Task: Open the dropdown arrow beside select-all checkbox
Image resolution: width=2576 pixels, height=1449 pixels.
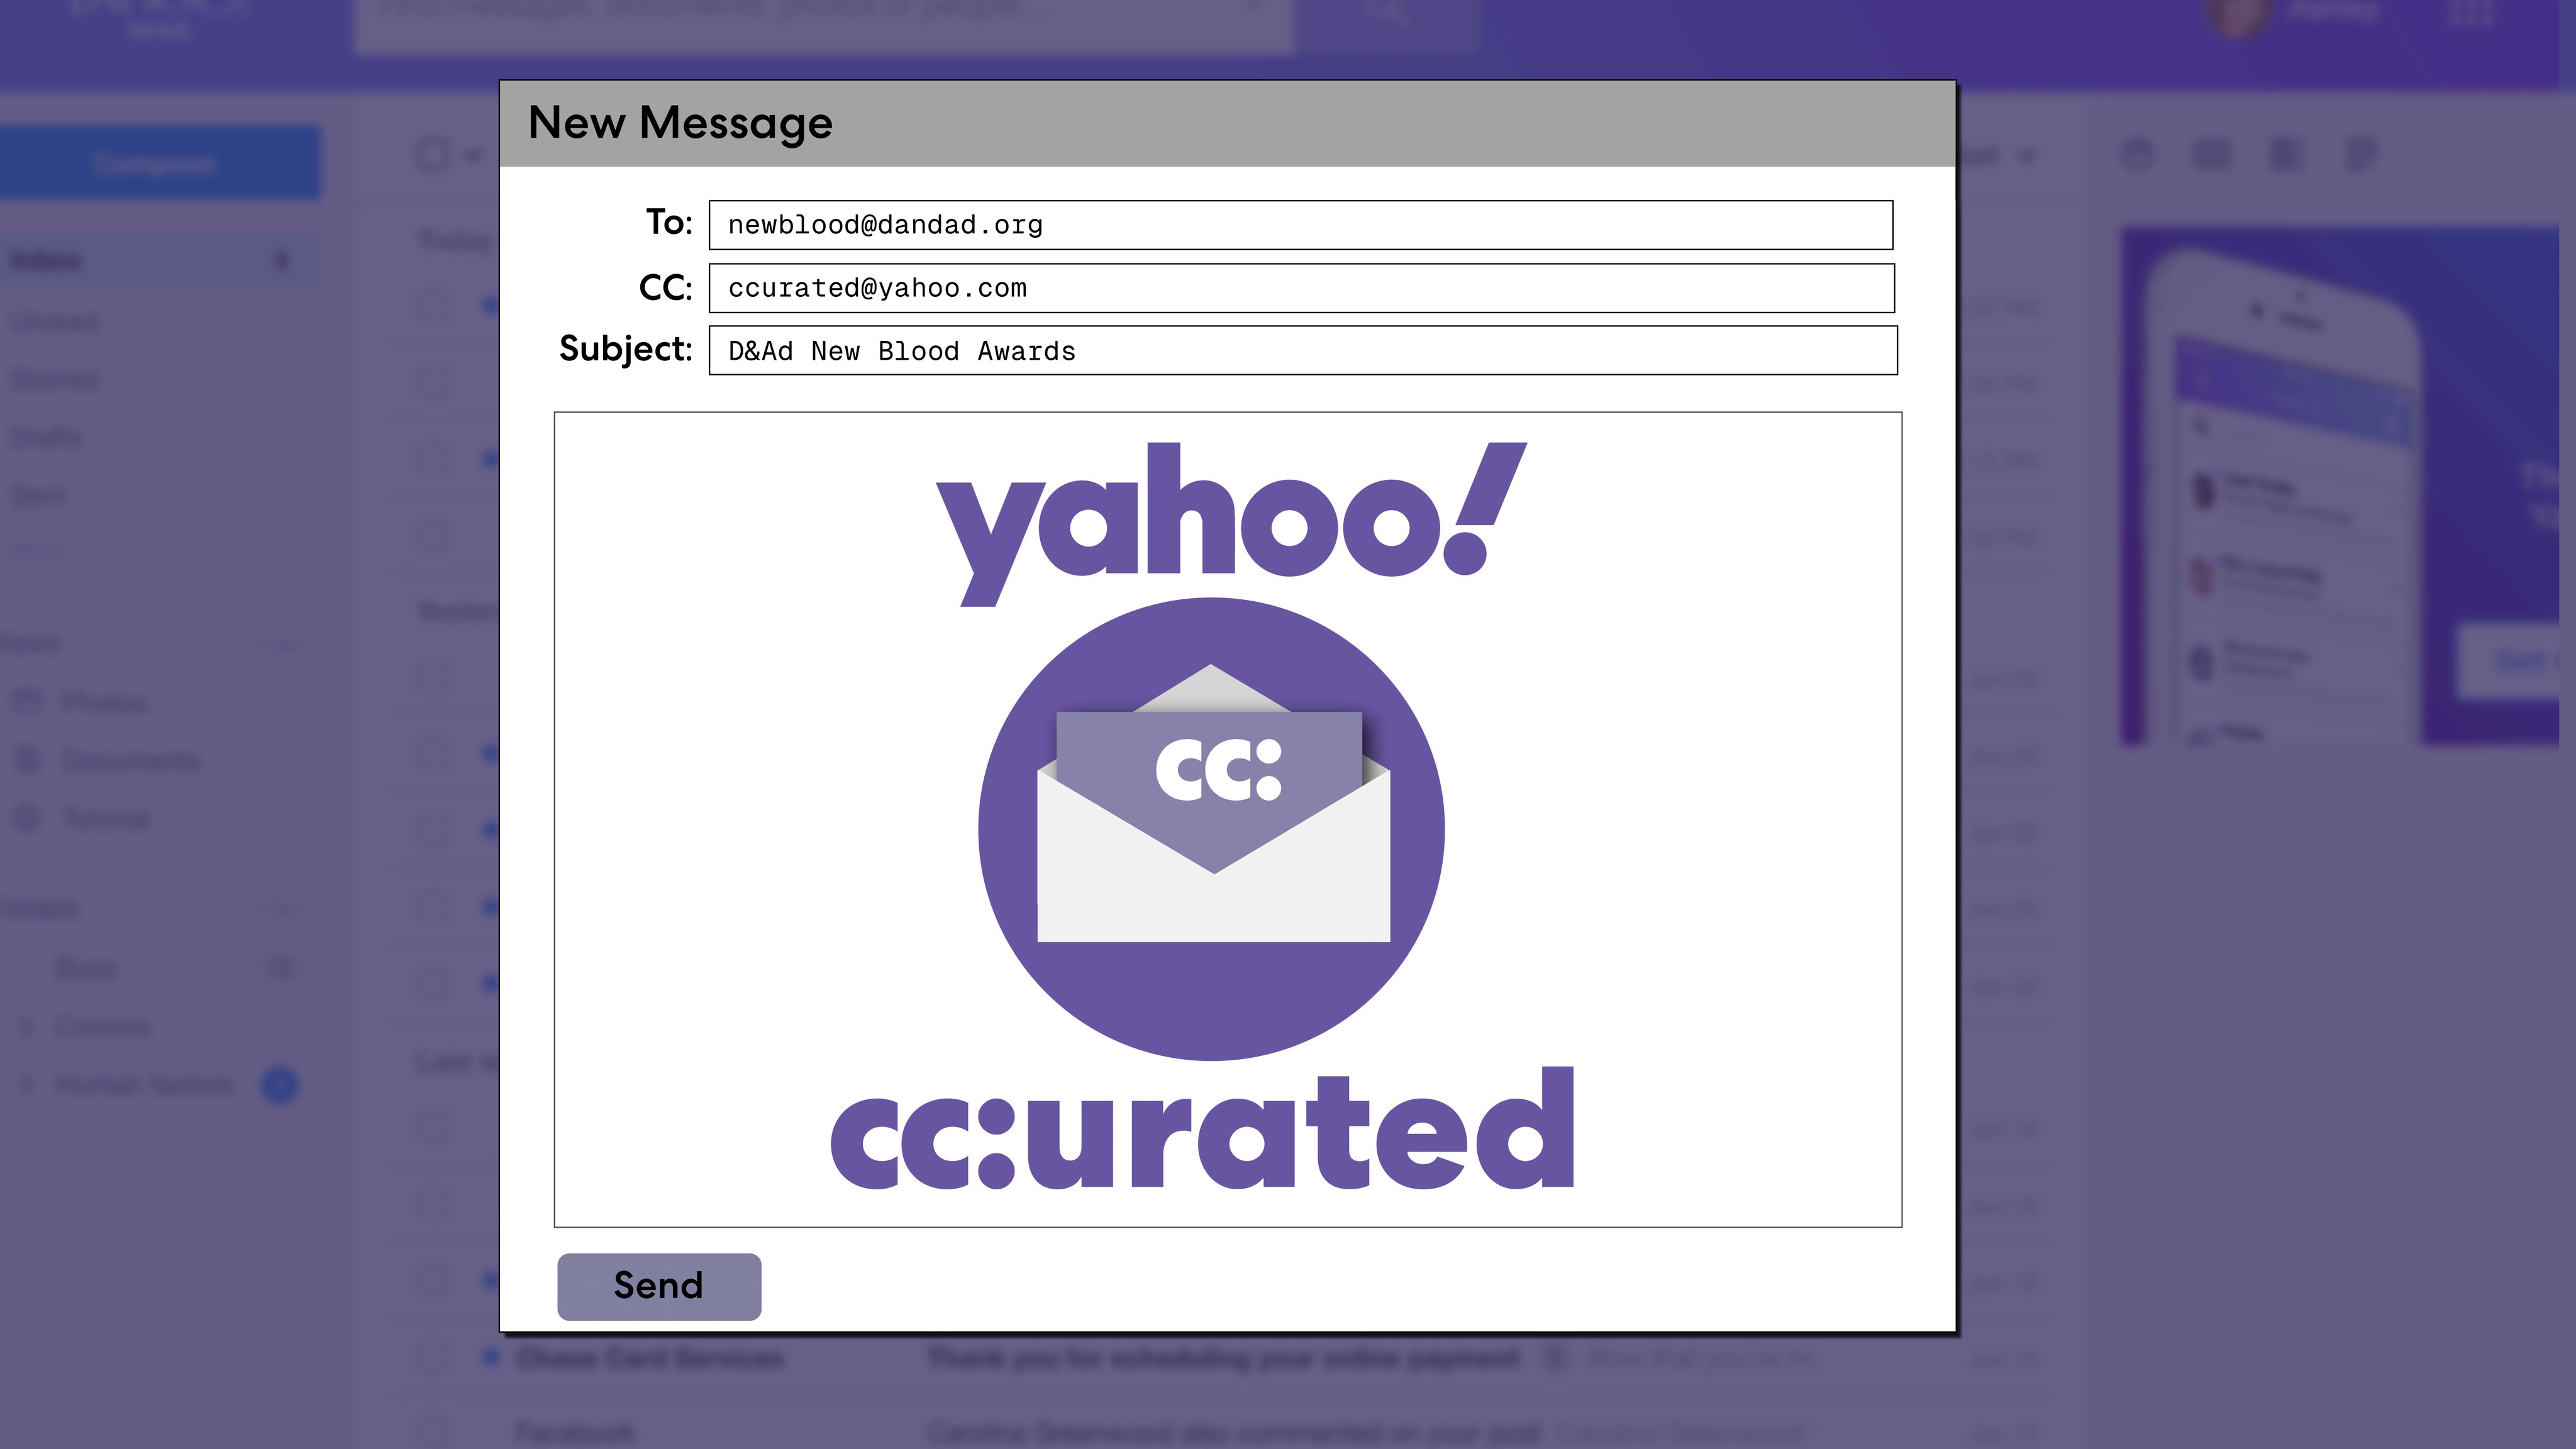Action: pos(474,156)
